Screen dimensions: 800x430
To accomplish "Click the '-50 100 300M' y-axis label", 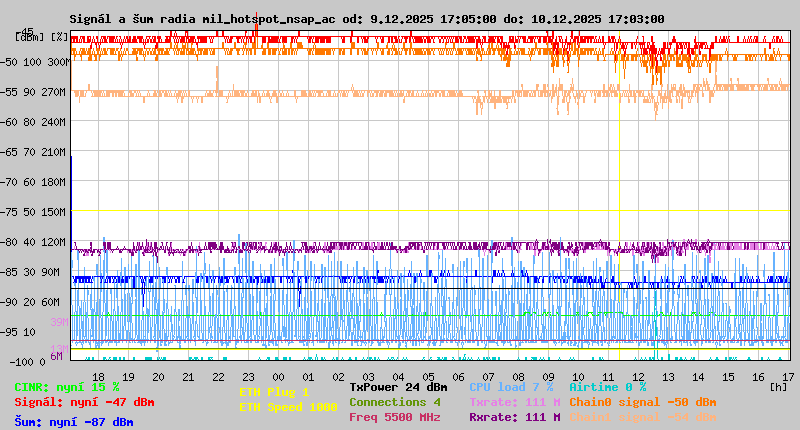I will [35, 62].
